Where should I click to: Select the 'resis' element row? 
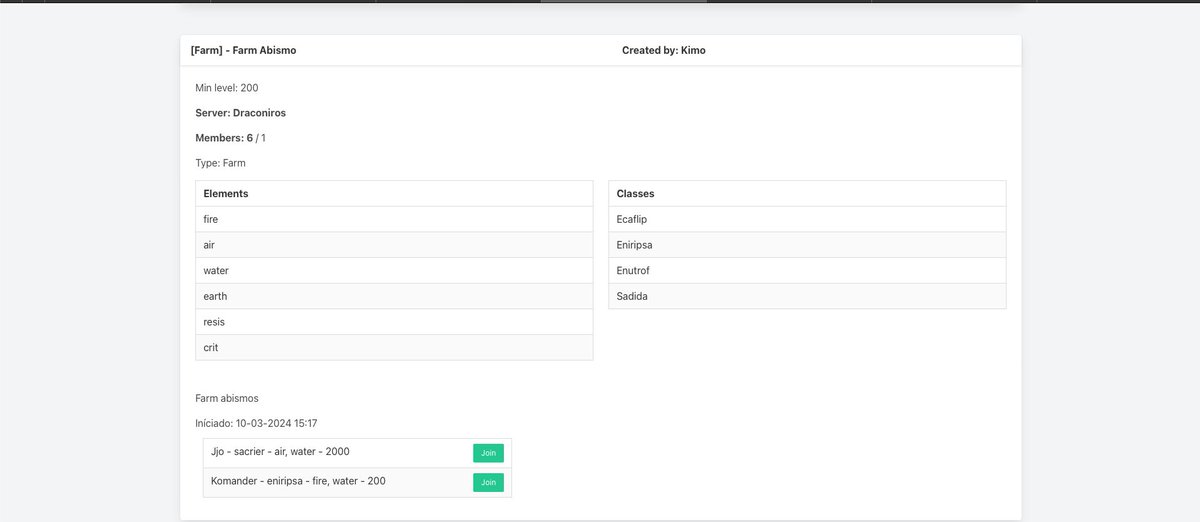tap(394, 322)
